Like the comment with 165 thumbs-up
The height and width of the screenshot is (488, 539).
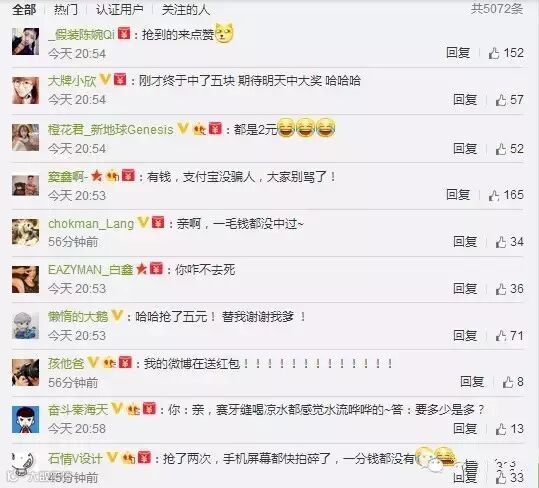point(494,195)
